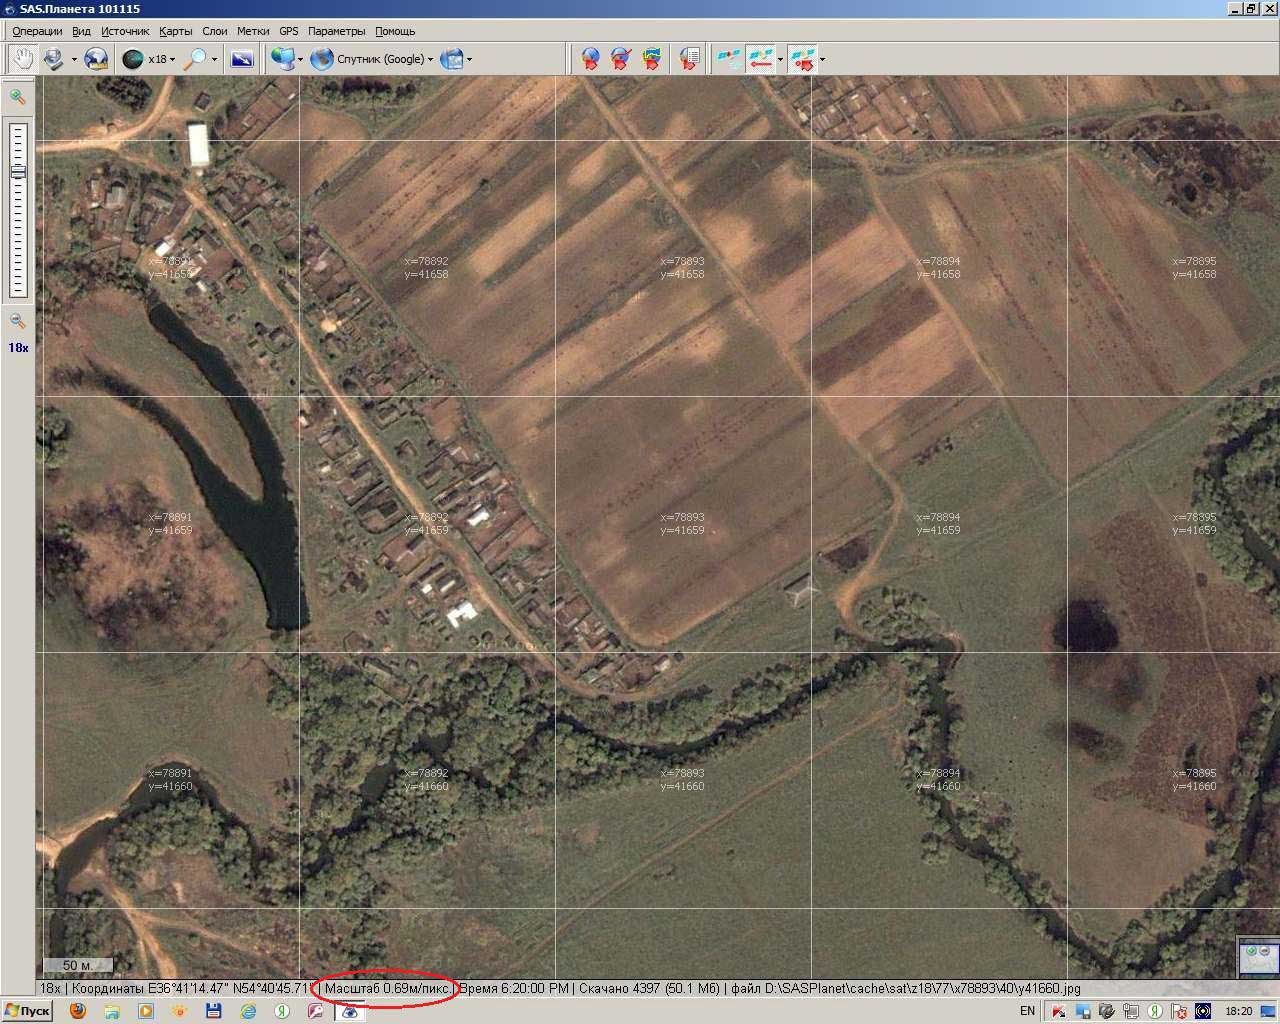Image resolution: width=1280 pixels, height=1024 pixels.
Task: Click the Yandex tray icon
Action: [x=1155, y=1011]
